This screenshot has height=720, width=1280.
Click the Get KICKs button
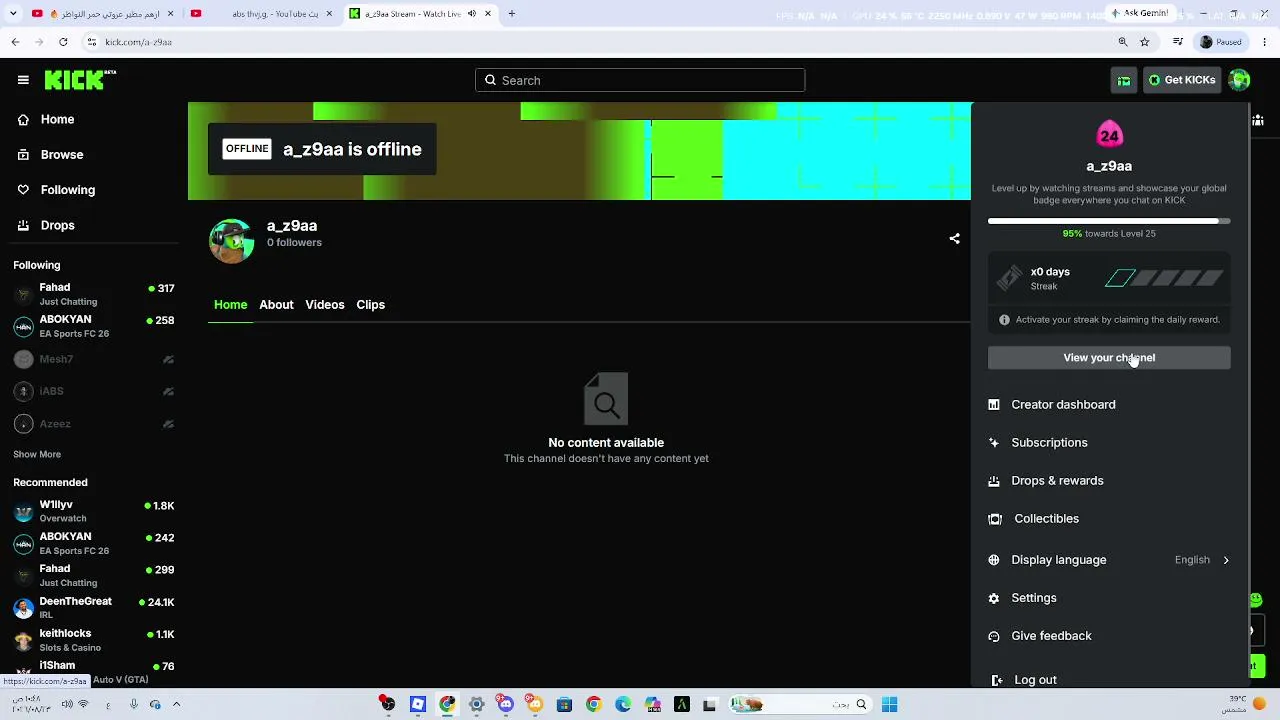tap(1181, 80)
